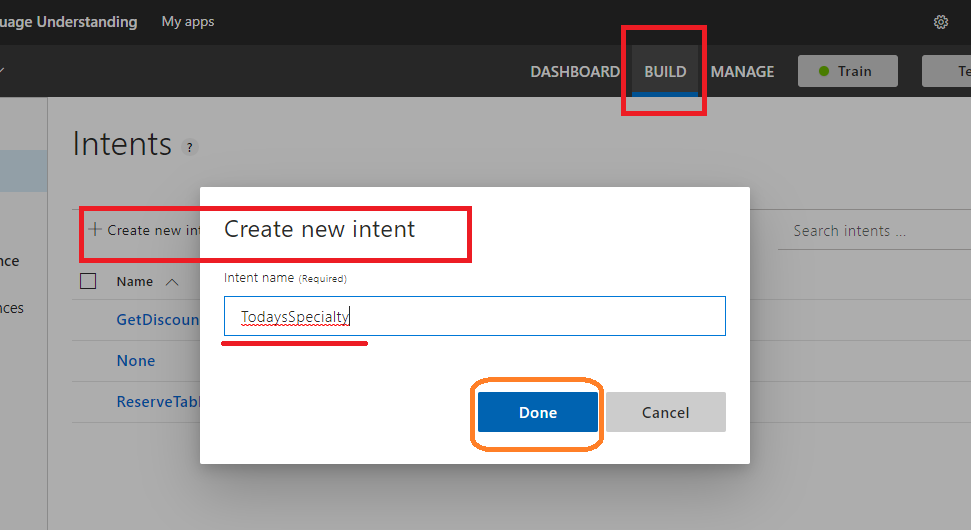Go to My apps
This screenshot has width=971, height=530.
coord(188,21)
